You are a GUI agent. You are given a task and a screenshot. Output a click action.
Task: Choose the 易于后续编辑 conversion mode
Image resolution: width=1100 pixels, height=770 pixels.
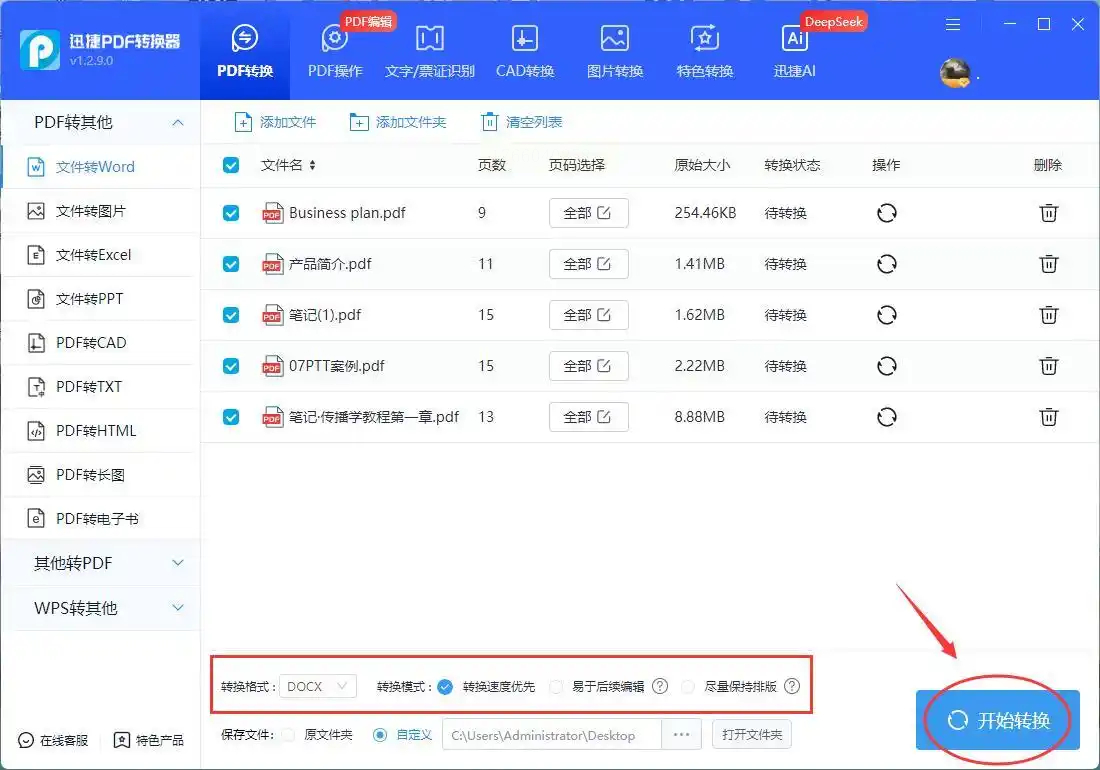(x=557, y=686)
